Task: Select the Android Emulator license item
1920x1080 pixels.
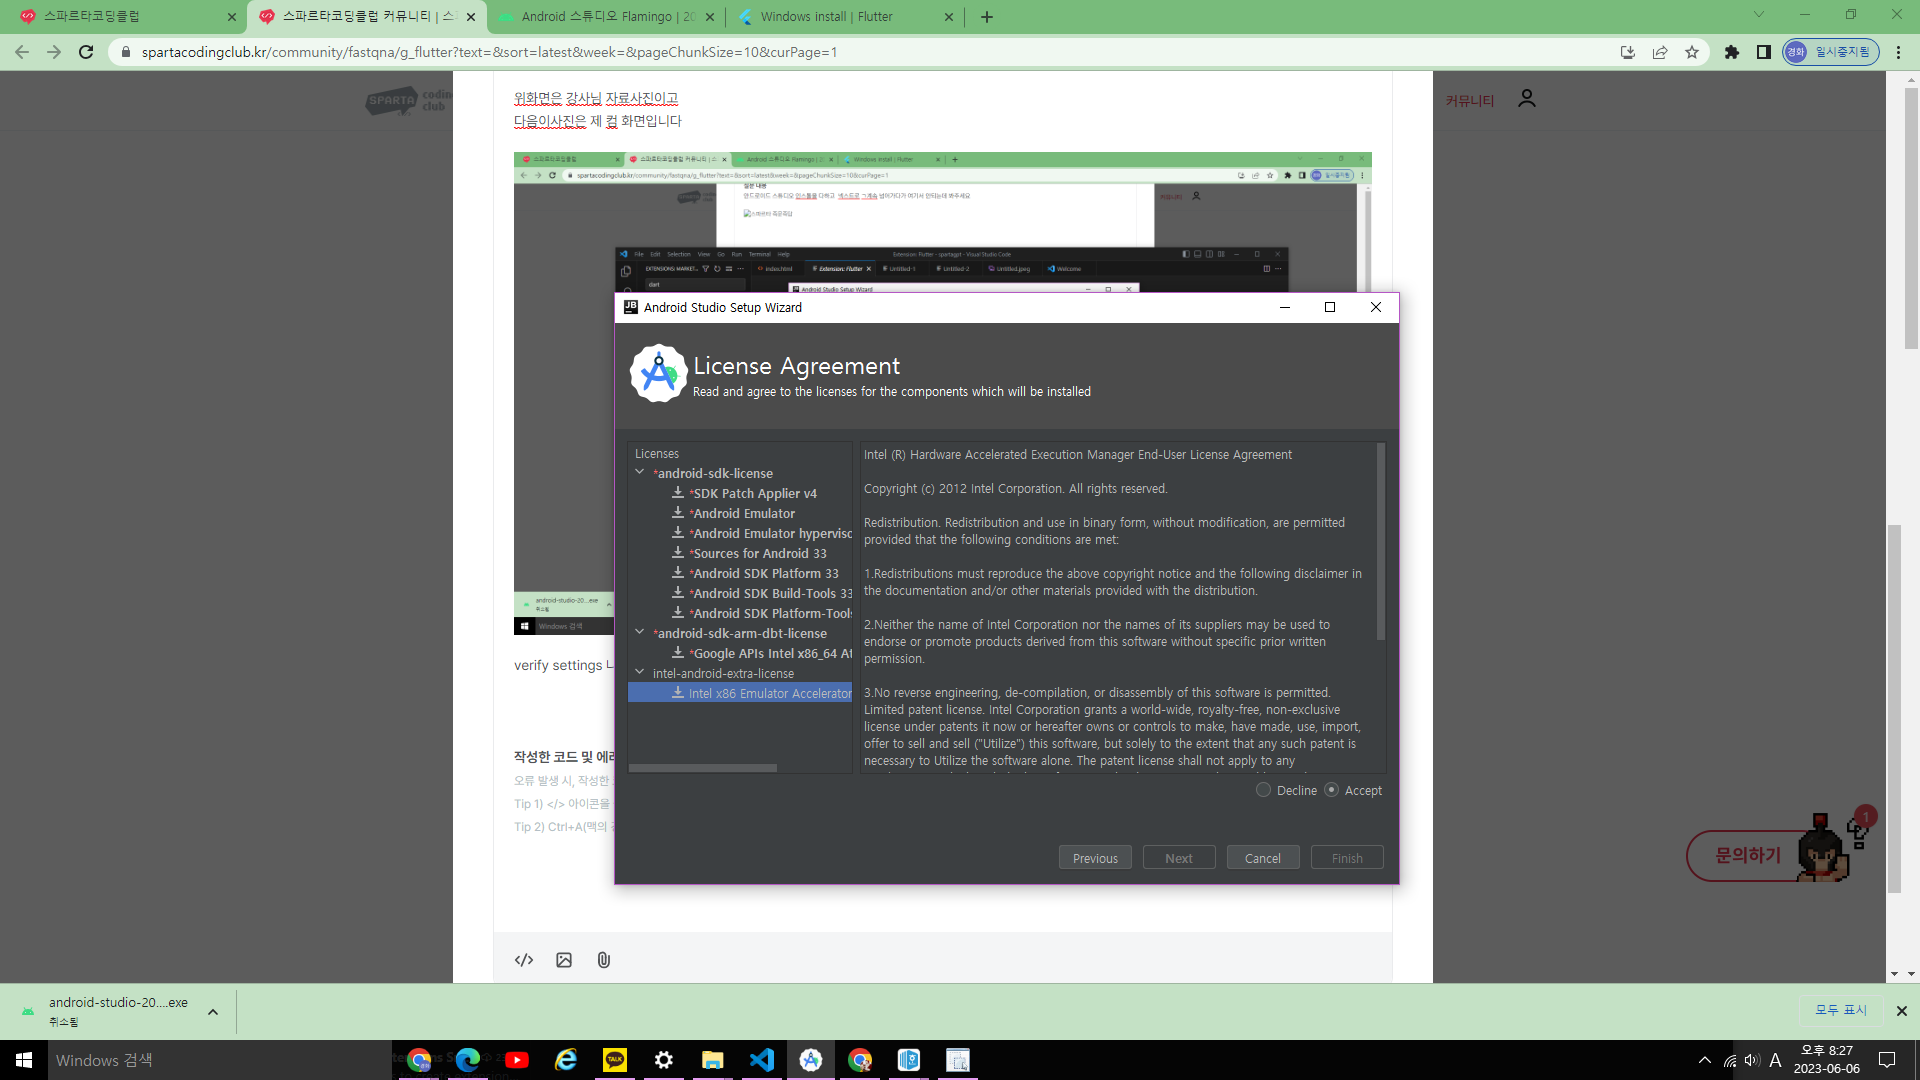Action: click(744, 513)
